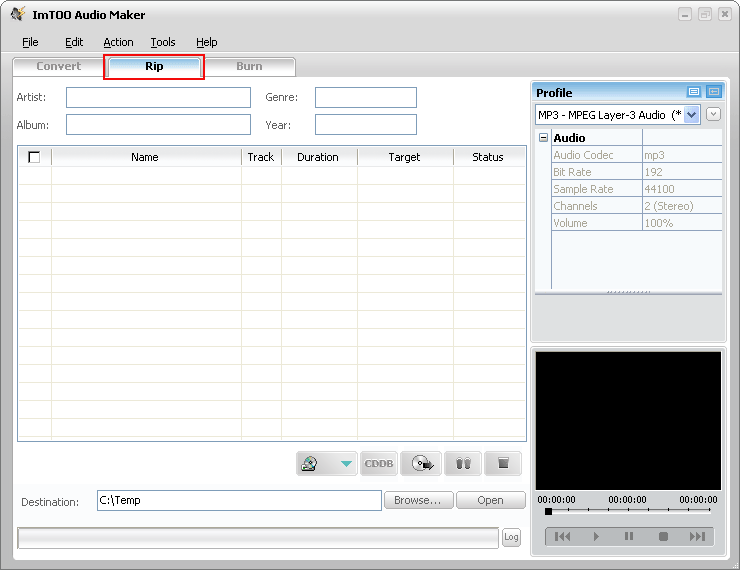Click the CDDB lookup button
Image resolution: width=740 pixels, height=570 pixels.
point(378,464)
